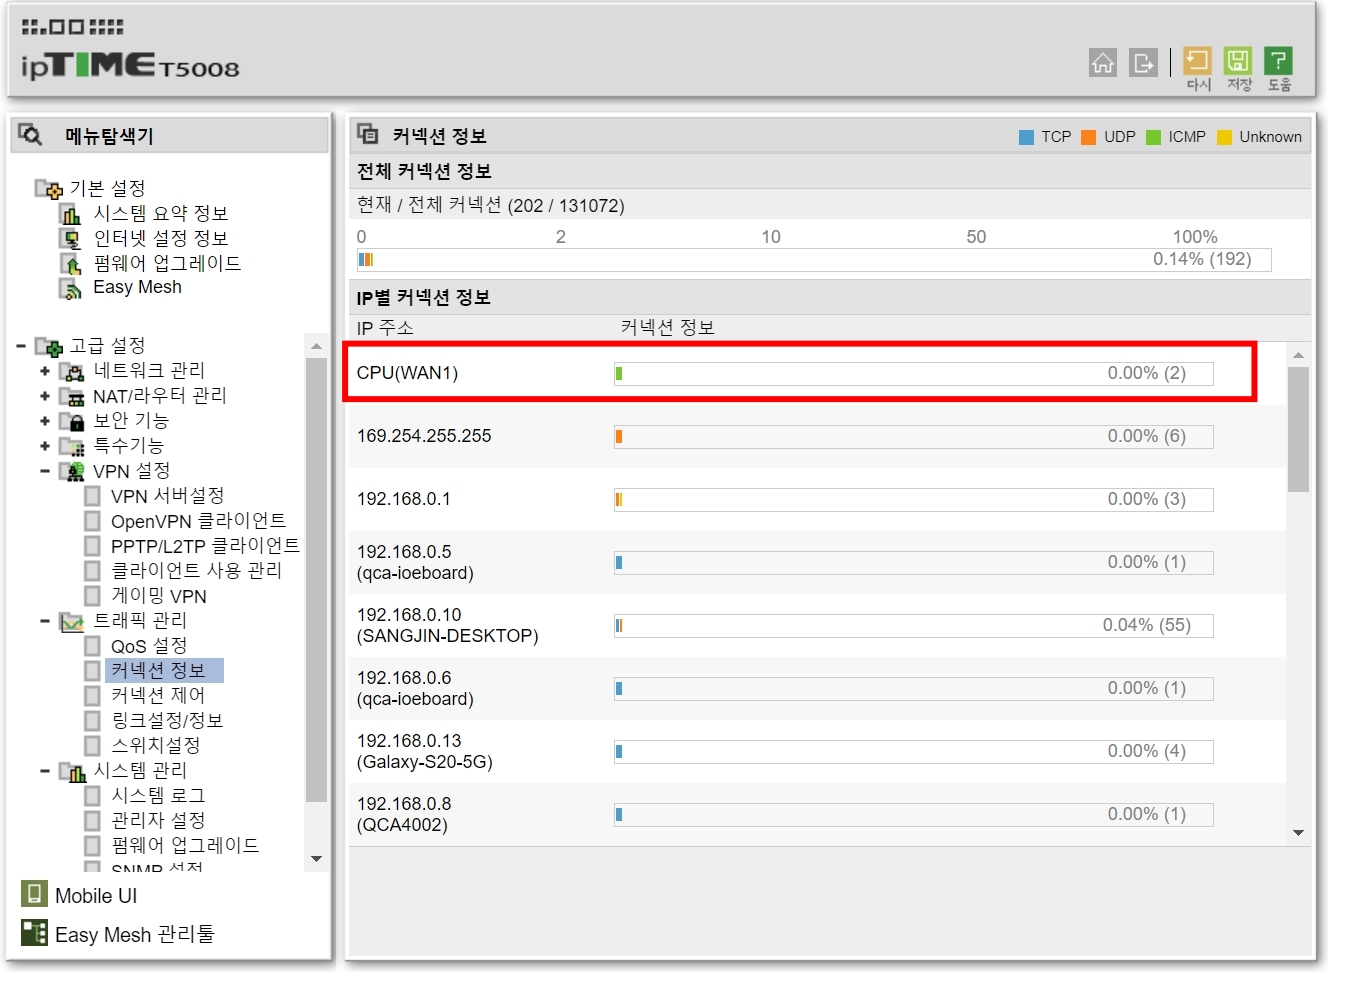This screenshot has height=1007, width=1367.
Task: Click the connection list scroll-down arrow
Action: coord(1298,833)
